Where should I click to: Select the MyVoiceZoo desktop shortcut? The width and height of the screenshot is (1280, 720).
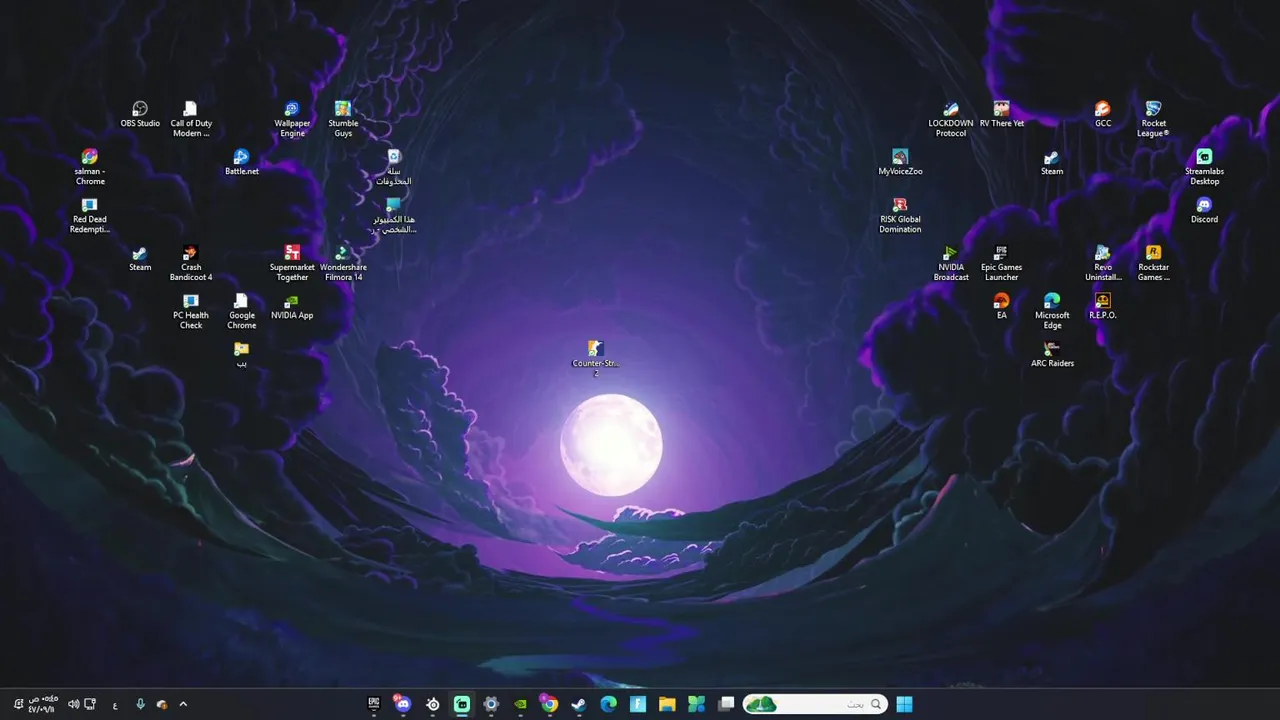(x=900, y=162)
